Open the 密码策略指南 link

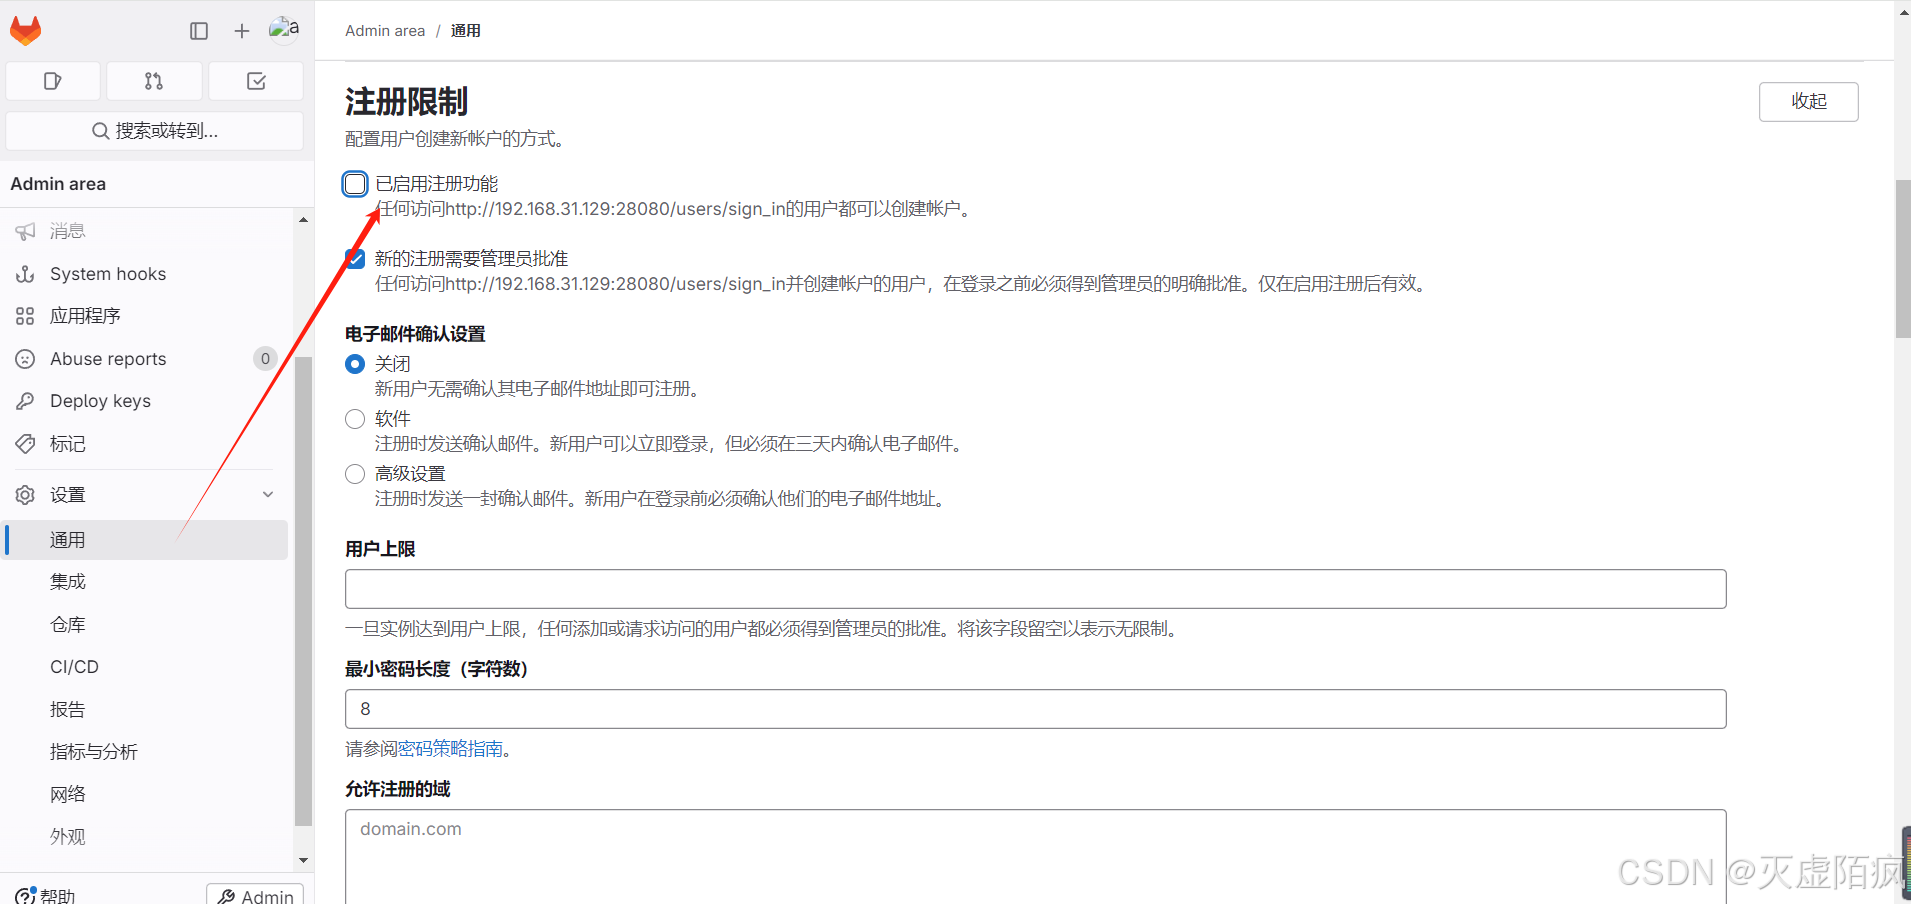[450, 749]
